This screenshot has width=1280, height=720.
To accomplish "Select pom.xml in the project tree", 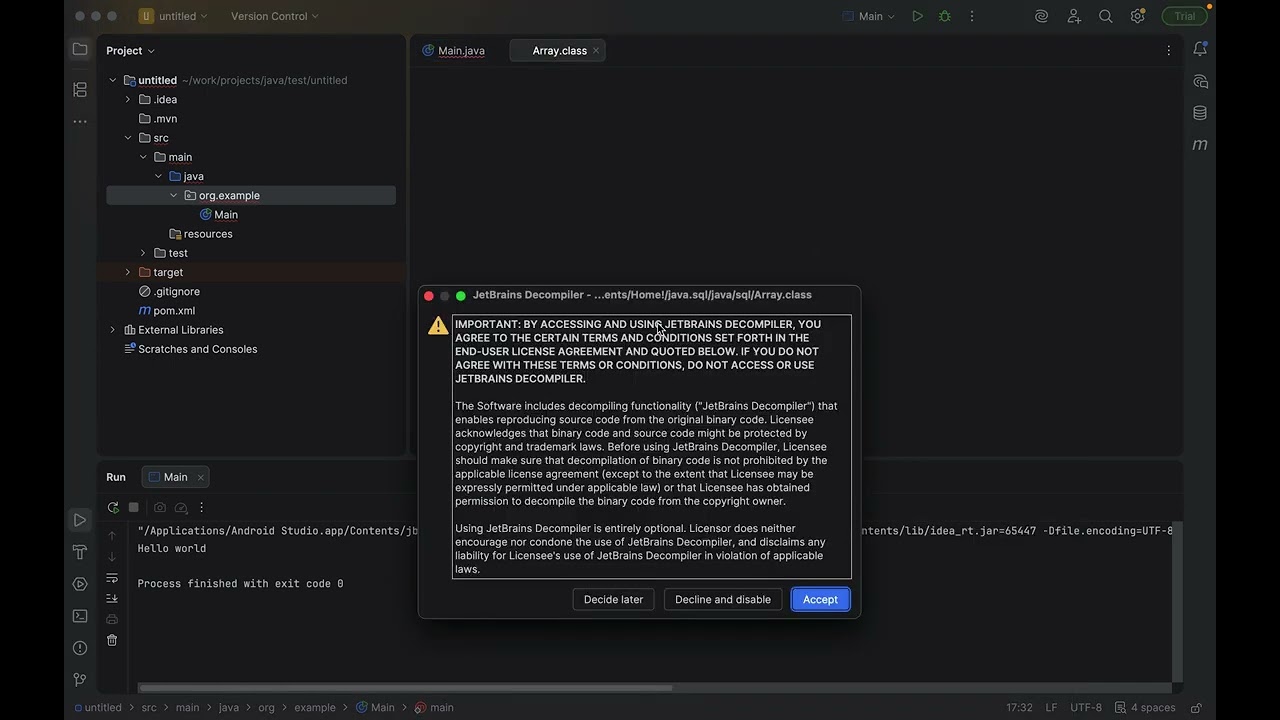I will tap(174, 311).
